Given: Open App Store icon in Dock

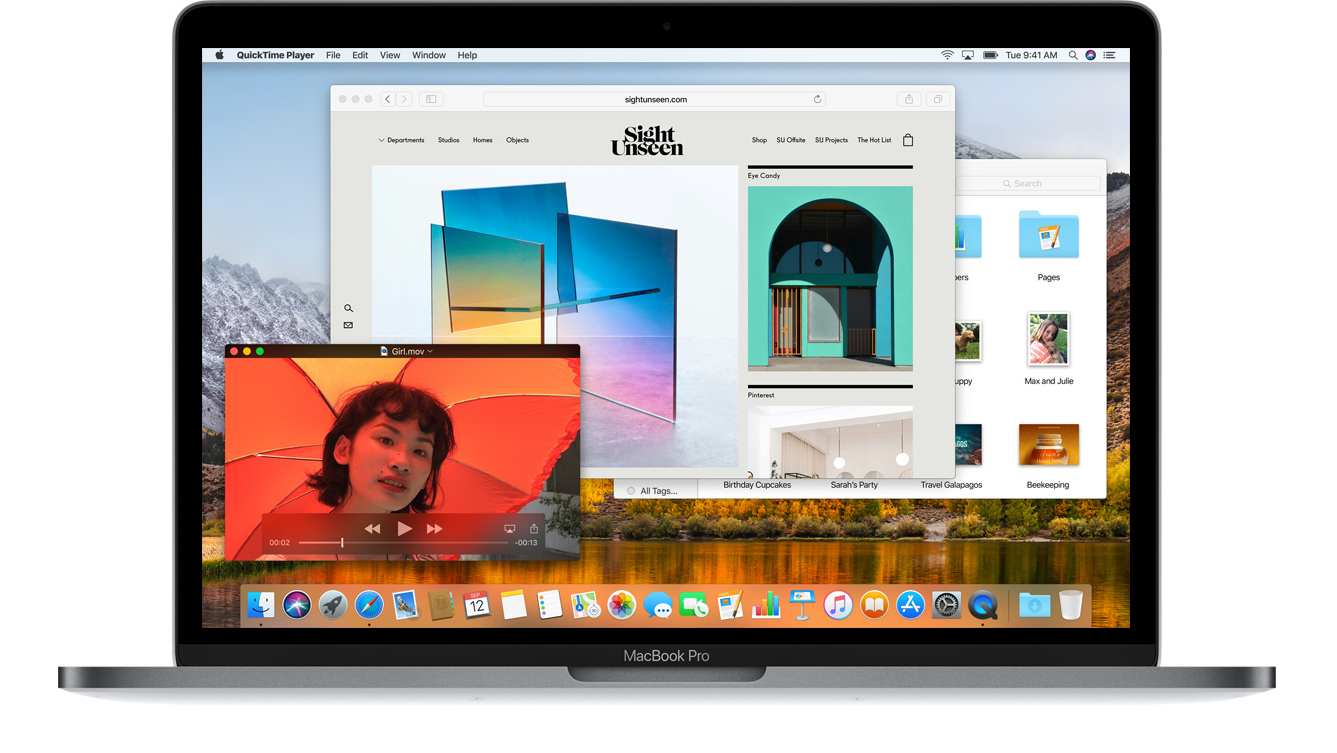Looking at the screenshot, I should pyautogui.click(x=910, y=605).
